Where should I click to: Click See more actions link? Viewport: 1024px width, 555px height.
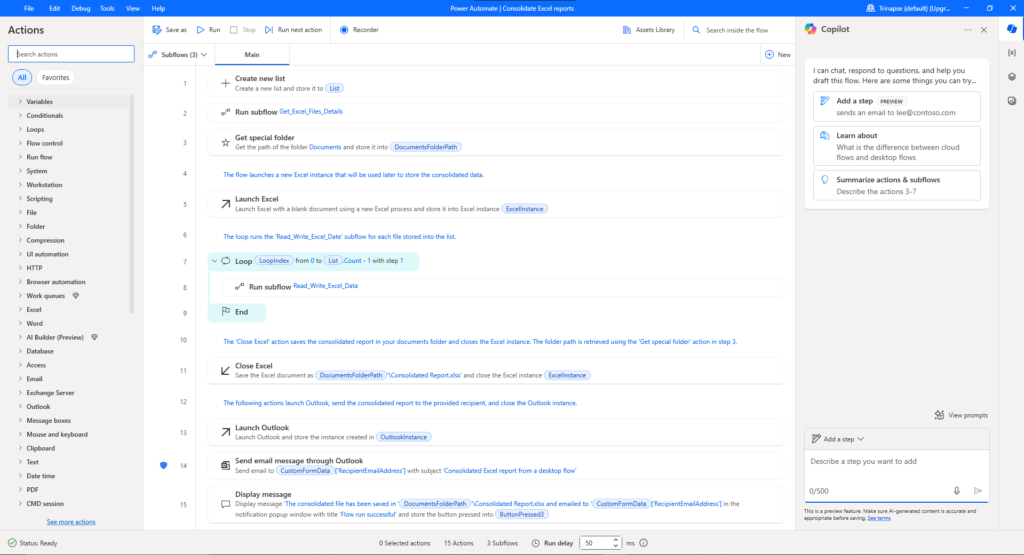71,522
